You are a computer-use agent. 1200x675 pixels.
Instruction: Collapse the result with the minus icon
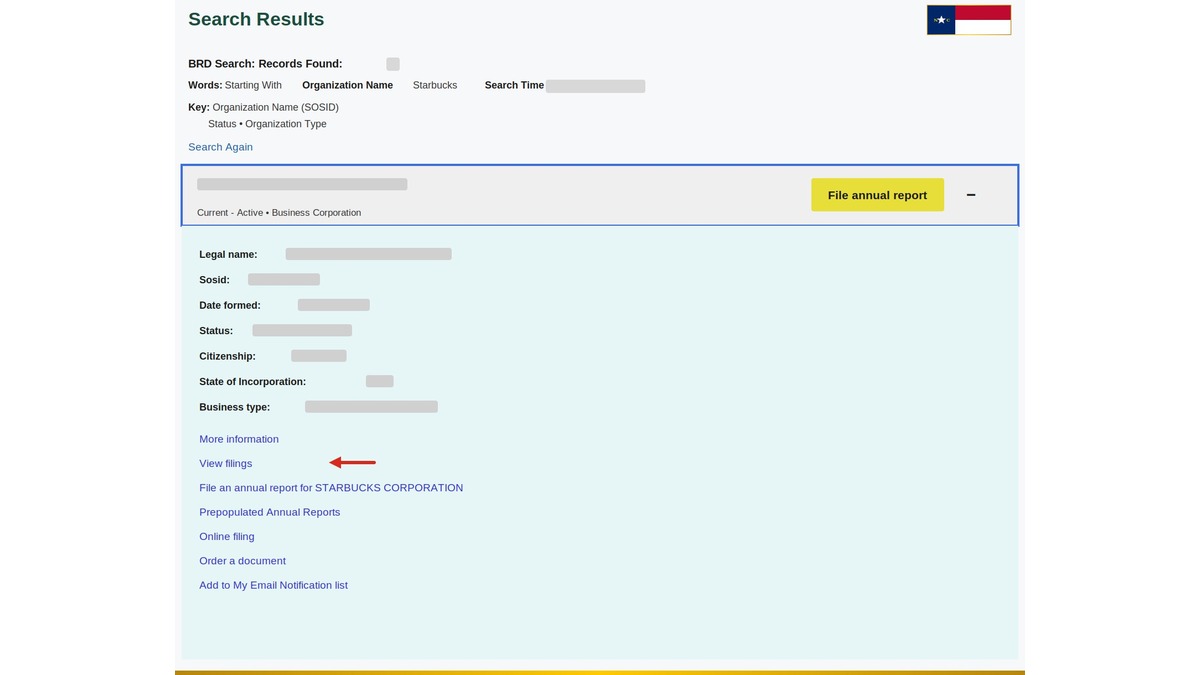pyautogui.click(x=971, y=195)
